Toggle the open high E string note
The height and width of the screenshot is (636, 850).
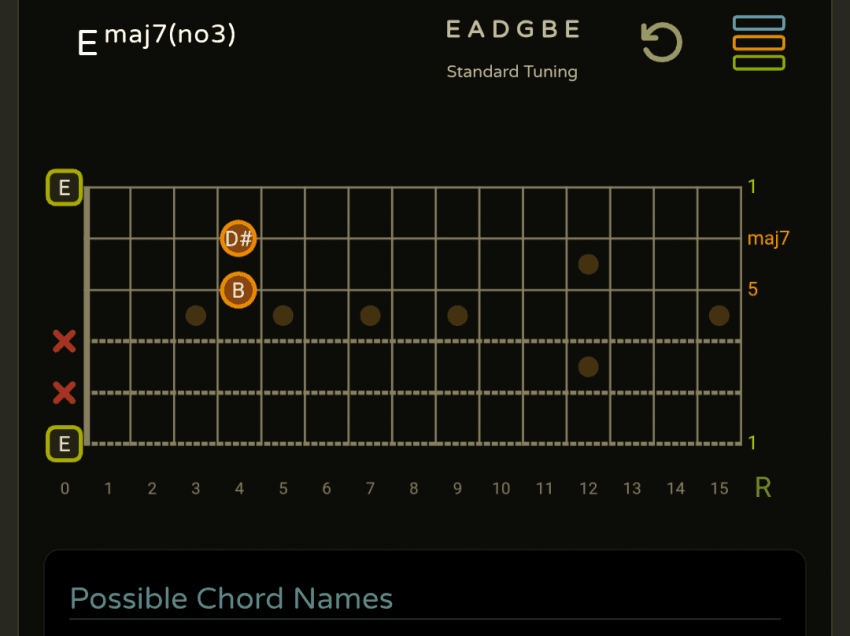pyautogui.click(x=65, y=187)
